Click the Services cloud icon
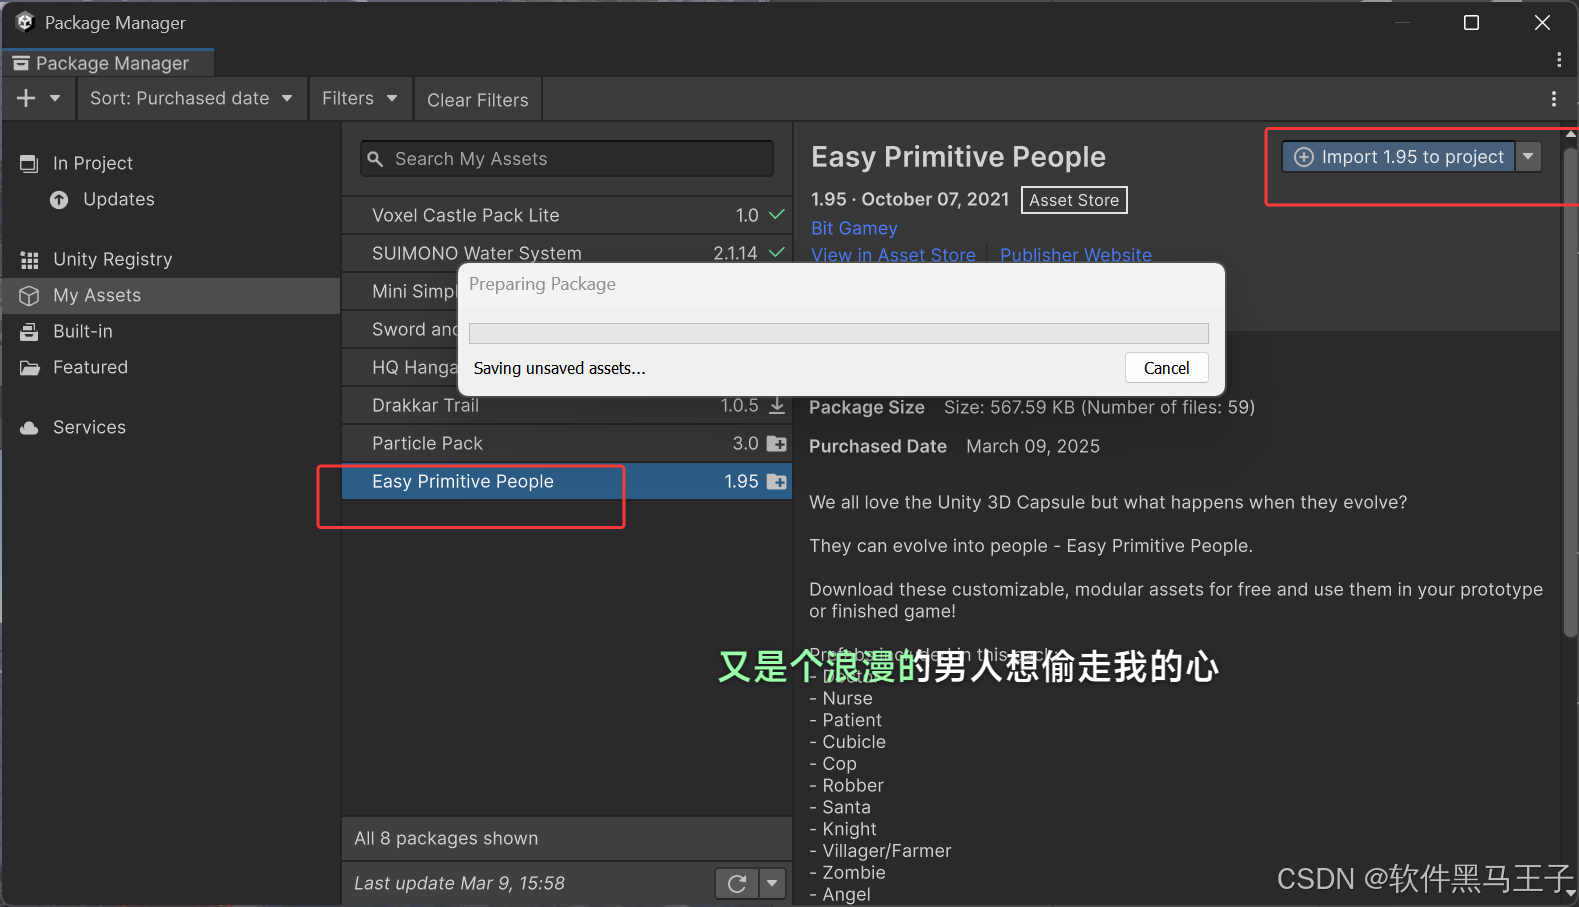1579x907 pixels. [x=29, y=428]
